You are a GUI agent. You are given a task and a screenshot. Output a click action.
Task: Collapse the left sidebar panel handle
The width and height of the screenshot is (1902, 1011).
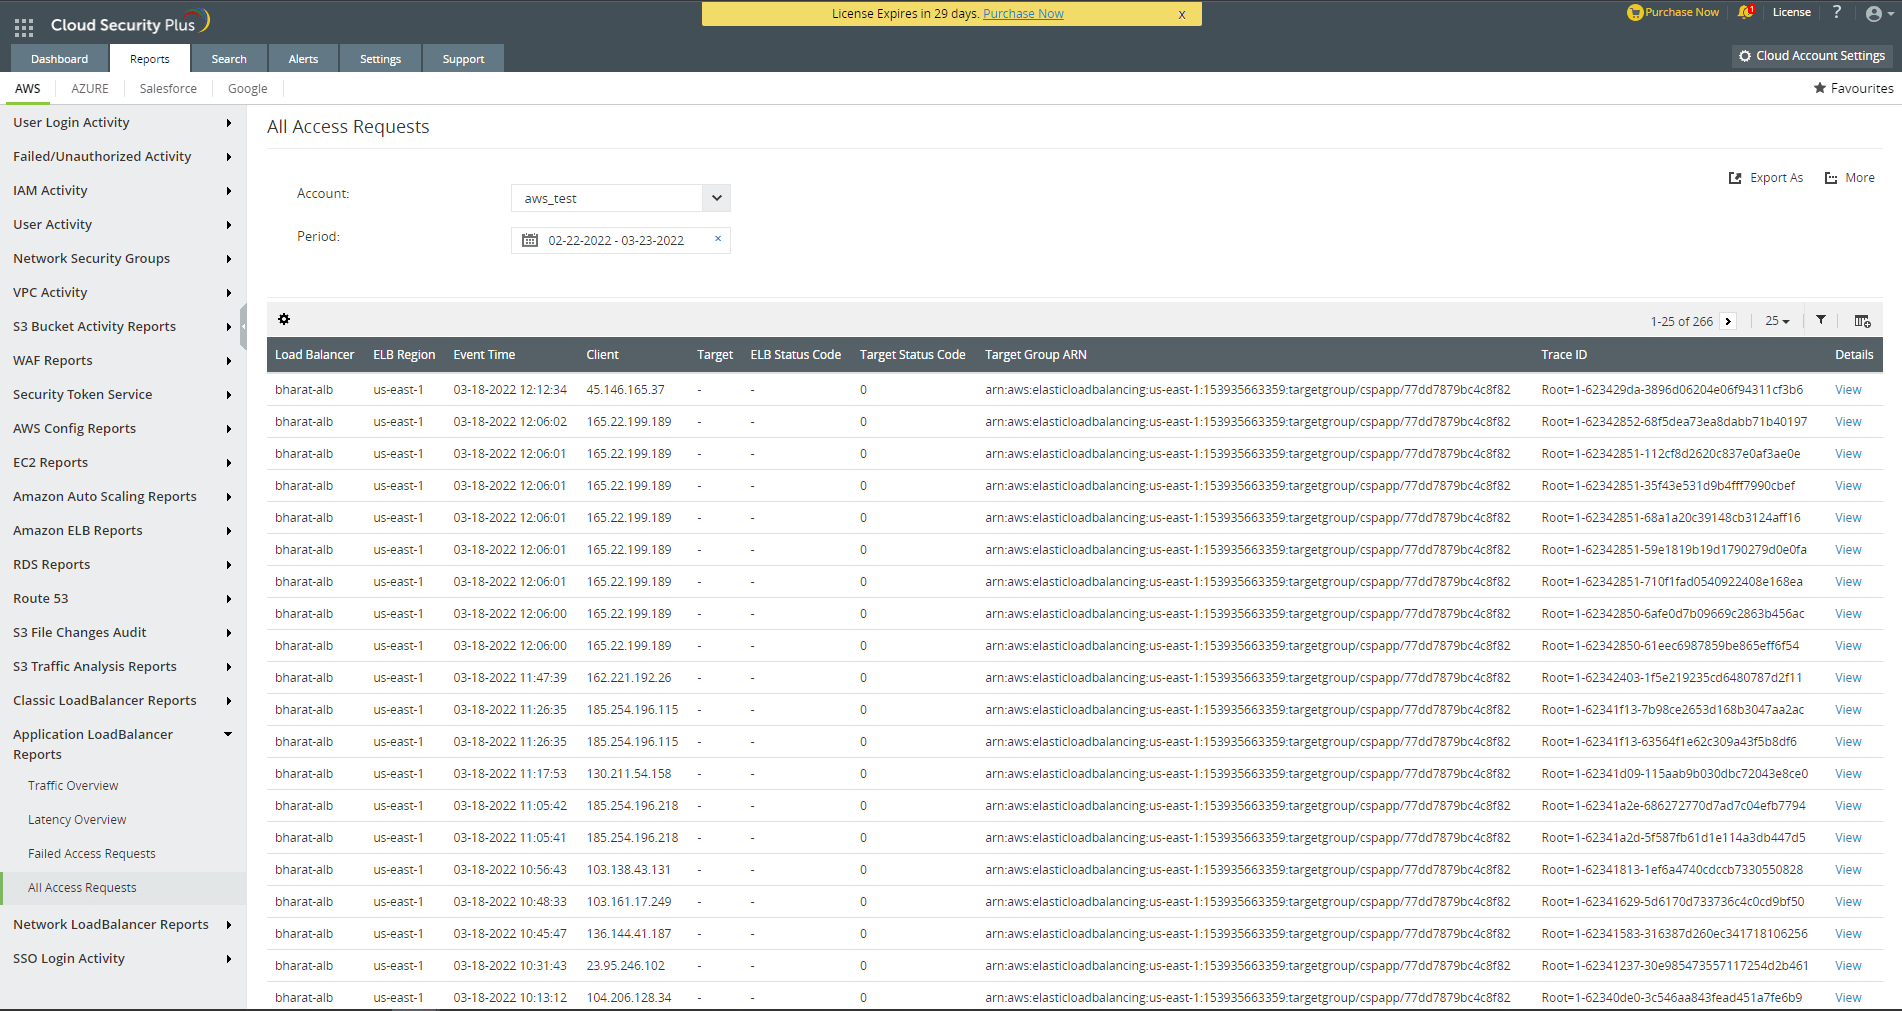pyautogui.click(x=243, y=327)
